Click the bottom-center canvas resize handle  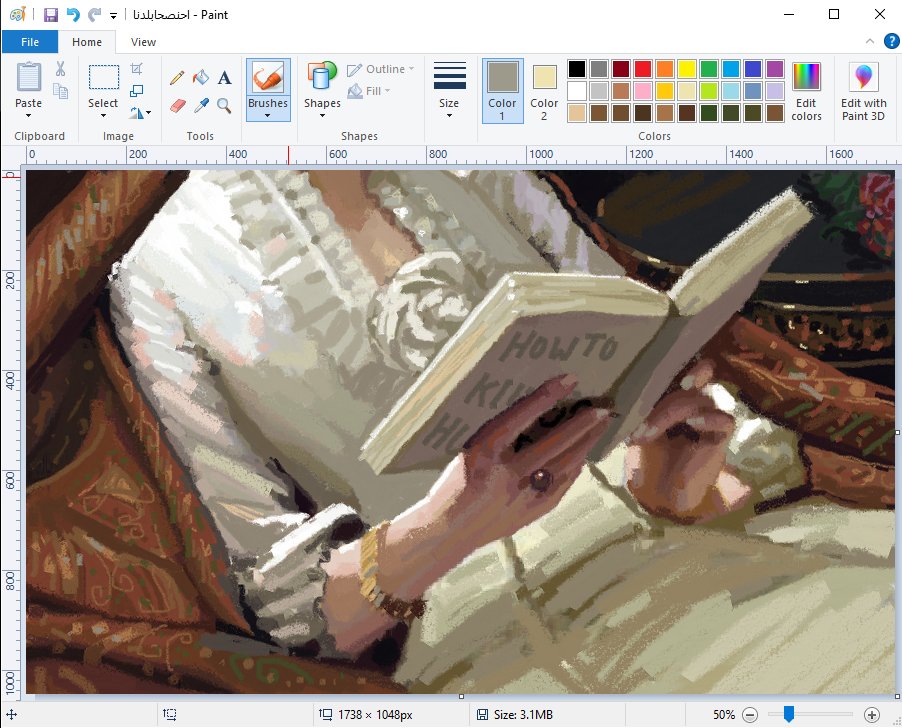pos(461,696)
